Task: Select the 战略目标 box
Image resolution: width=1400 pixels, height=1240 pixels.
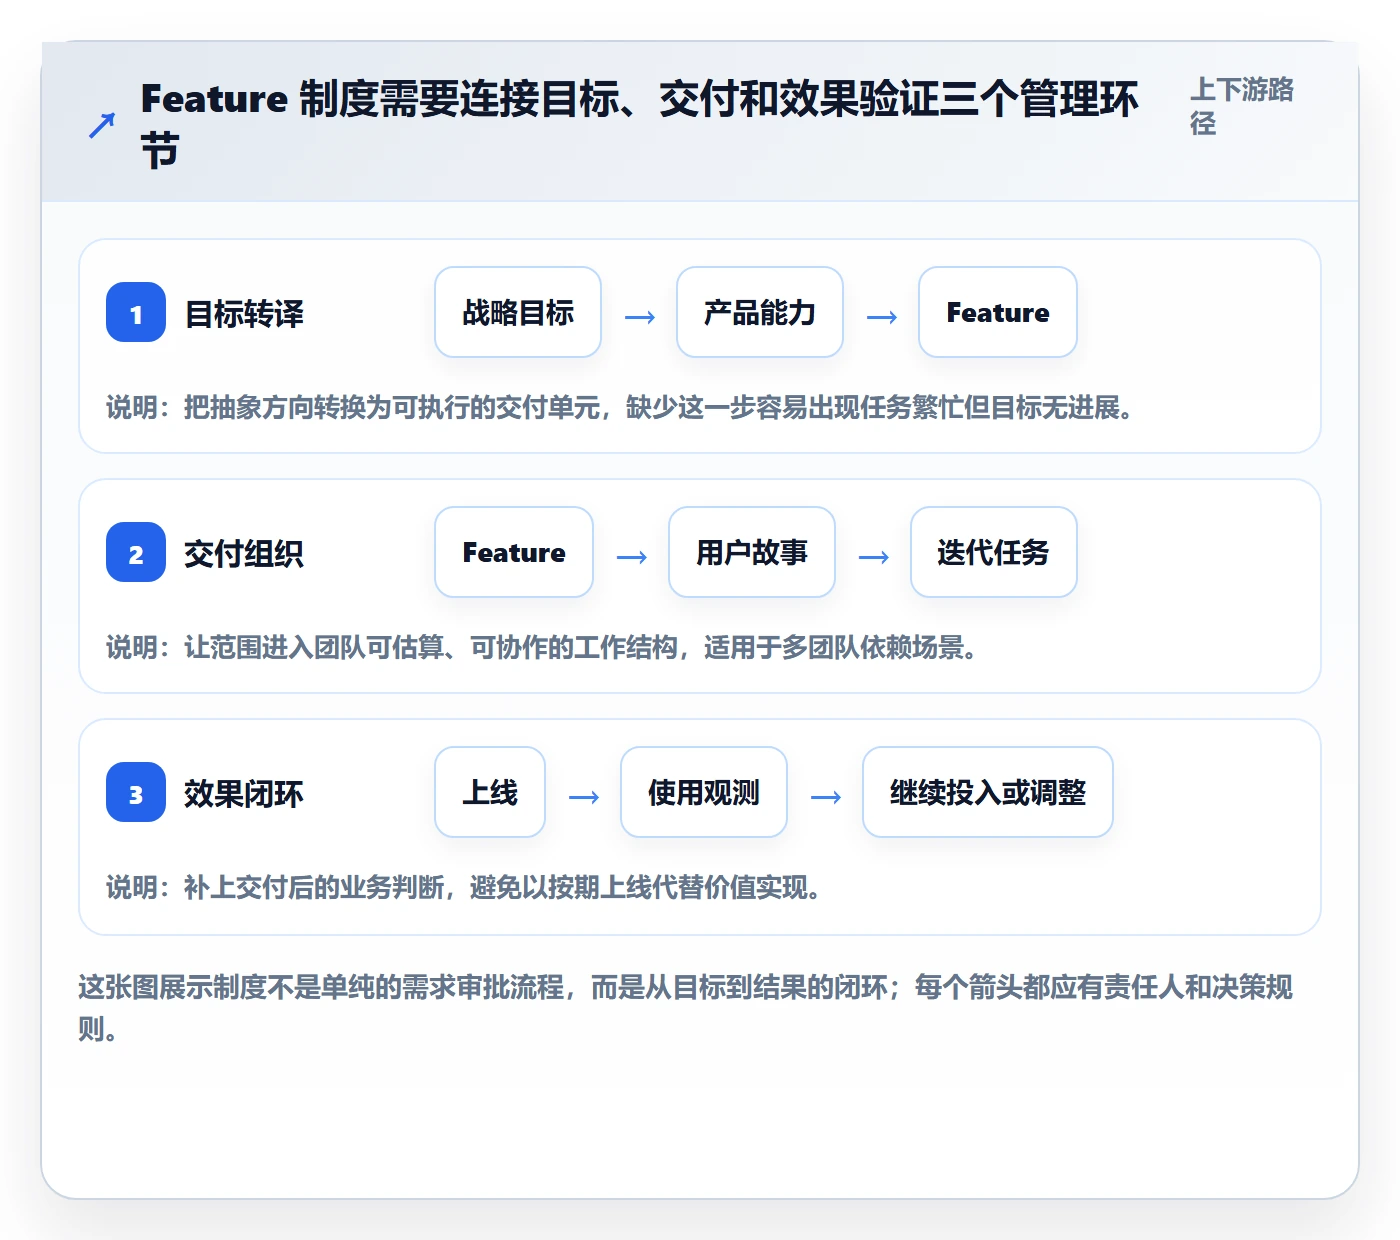Action: [x=518, y=312]
